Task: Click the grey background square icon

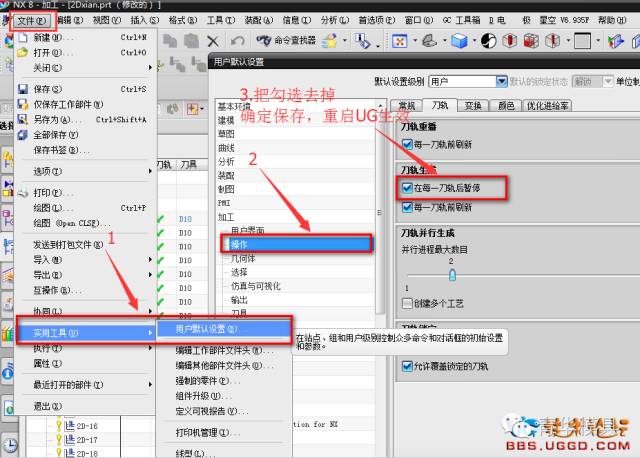Action: (x=582, y=41)
